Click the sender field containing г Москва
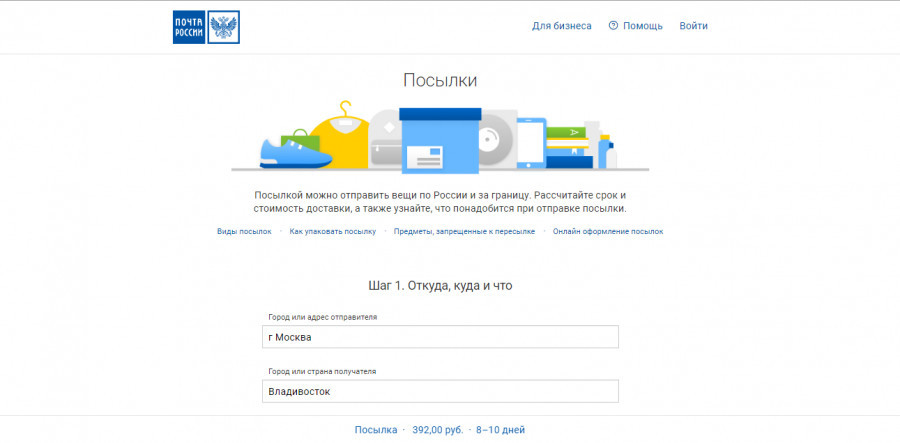Image resolution: width=900 pixels, height=443 pixels. click(440, 337)
